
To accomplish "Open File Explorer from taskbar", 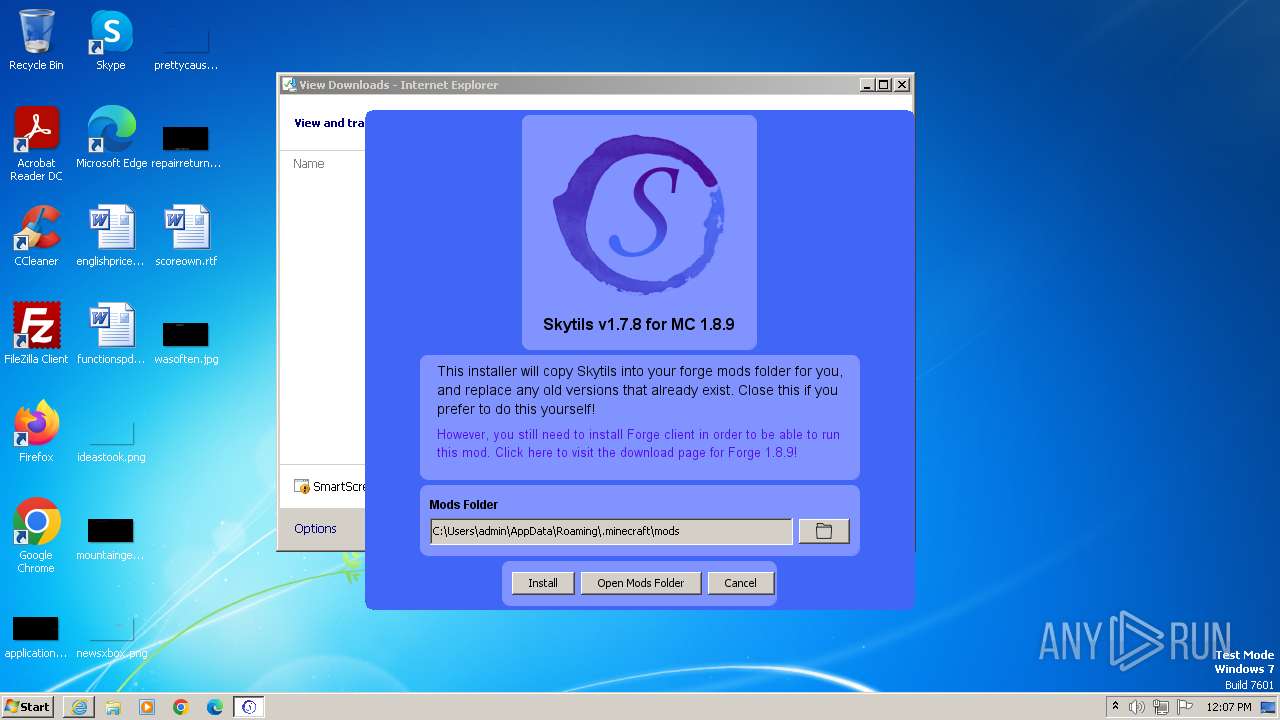I will [113, 707].
